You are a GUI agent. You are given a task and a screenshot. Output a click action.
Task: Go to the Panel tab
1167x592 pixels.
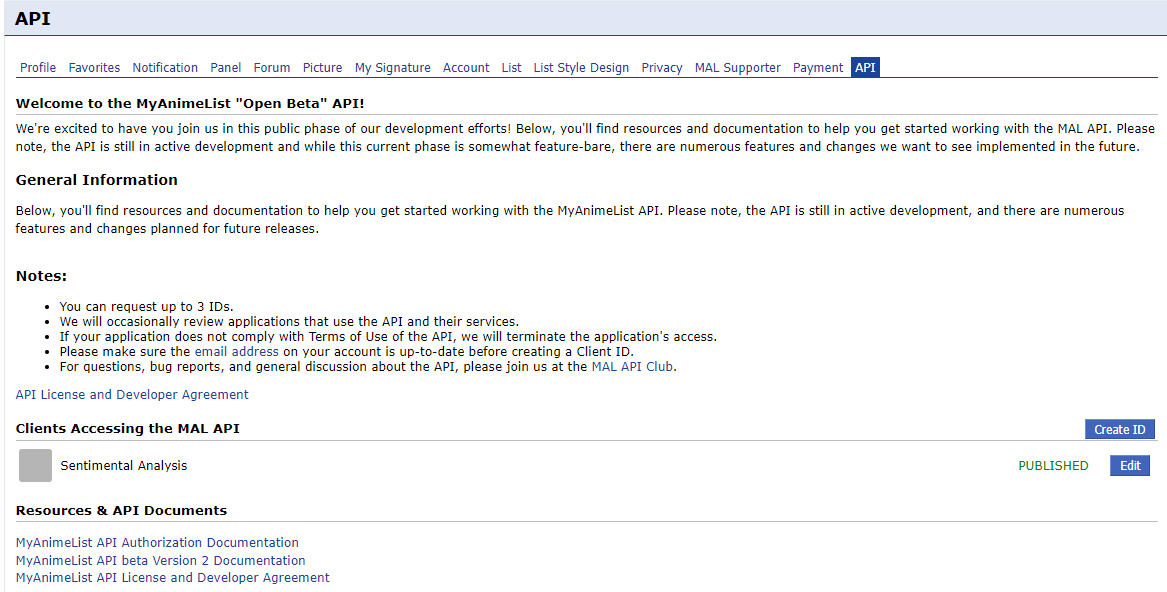pyautogui.click(x=226, y=68)
